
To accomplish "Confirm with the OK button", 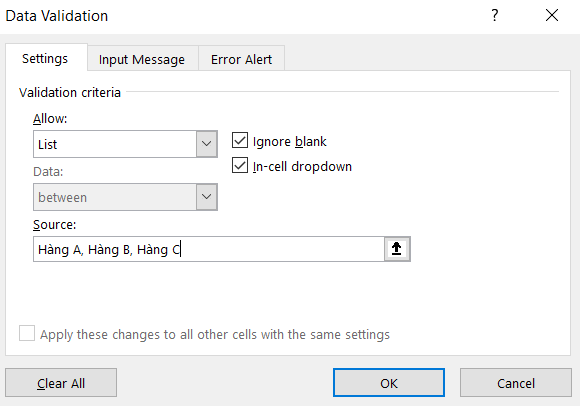I will coord(389,383).
